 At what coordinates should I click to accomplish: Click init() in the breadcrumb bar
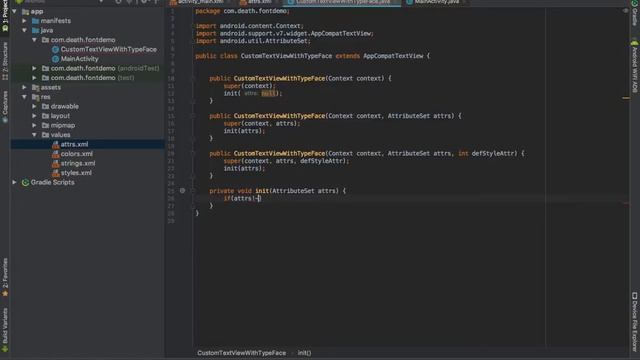coord(304,353)
